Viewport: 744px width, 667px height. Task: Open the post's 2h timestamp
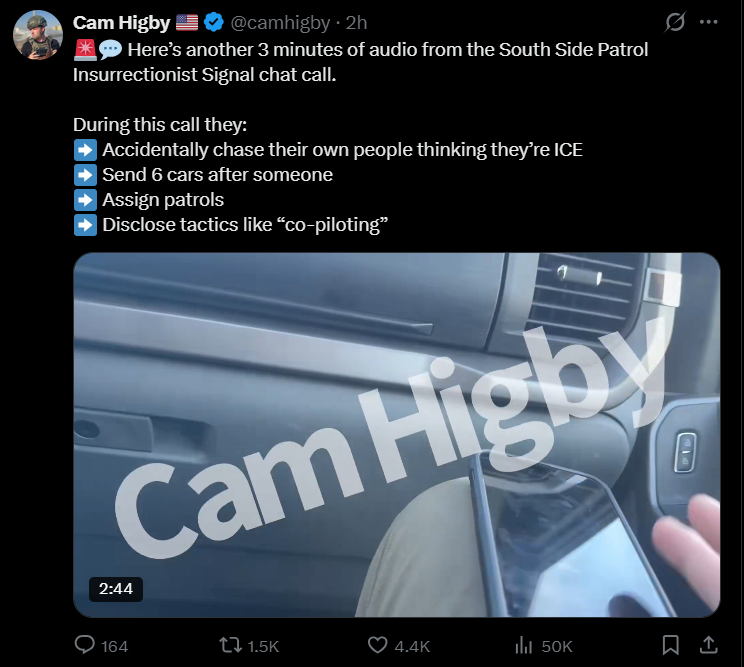coord(356,23)
